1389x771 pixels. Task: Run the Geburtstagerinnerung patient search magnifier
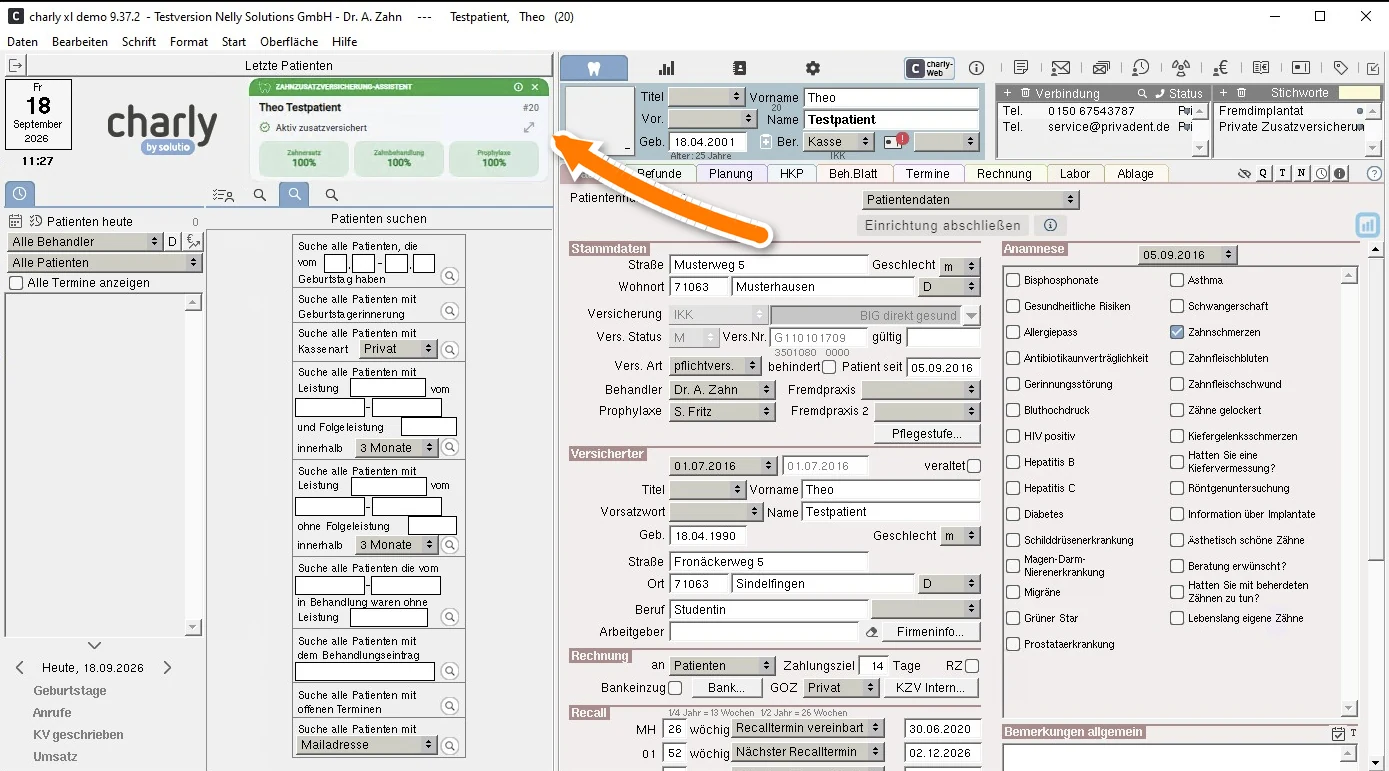click(450, 311)
